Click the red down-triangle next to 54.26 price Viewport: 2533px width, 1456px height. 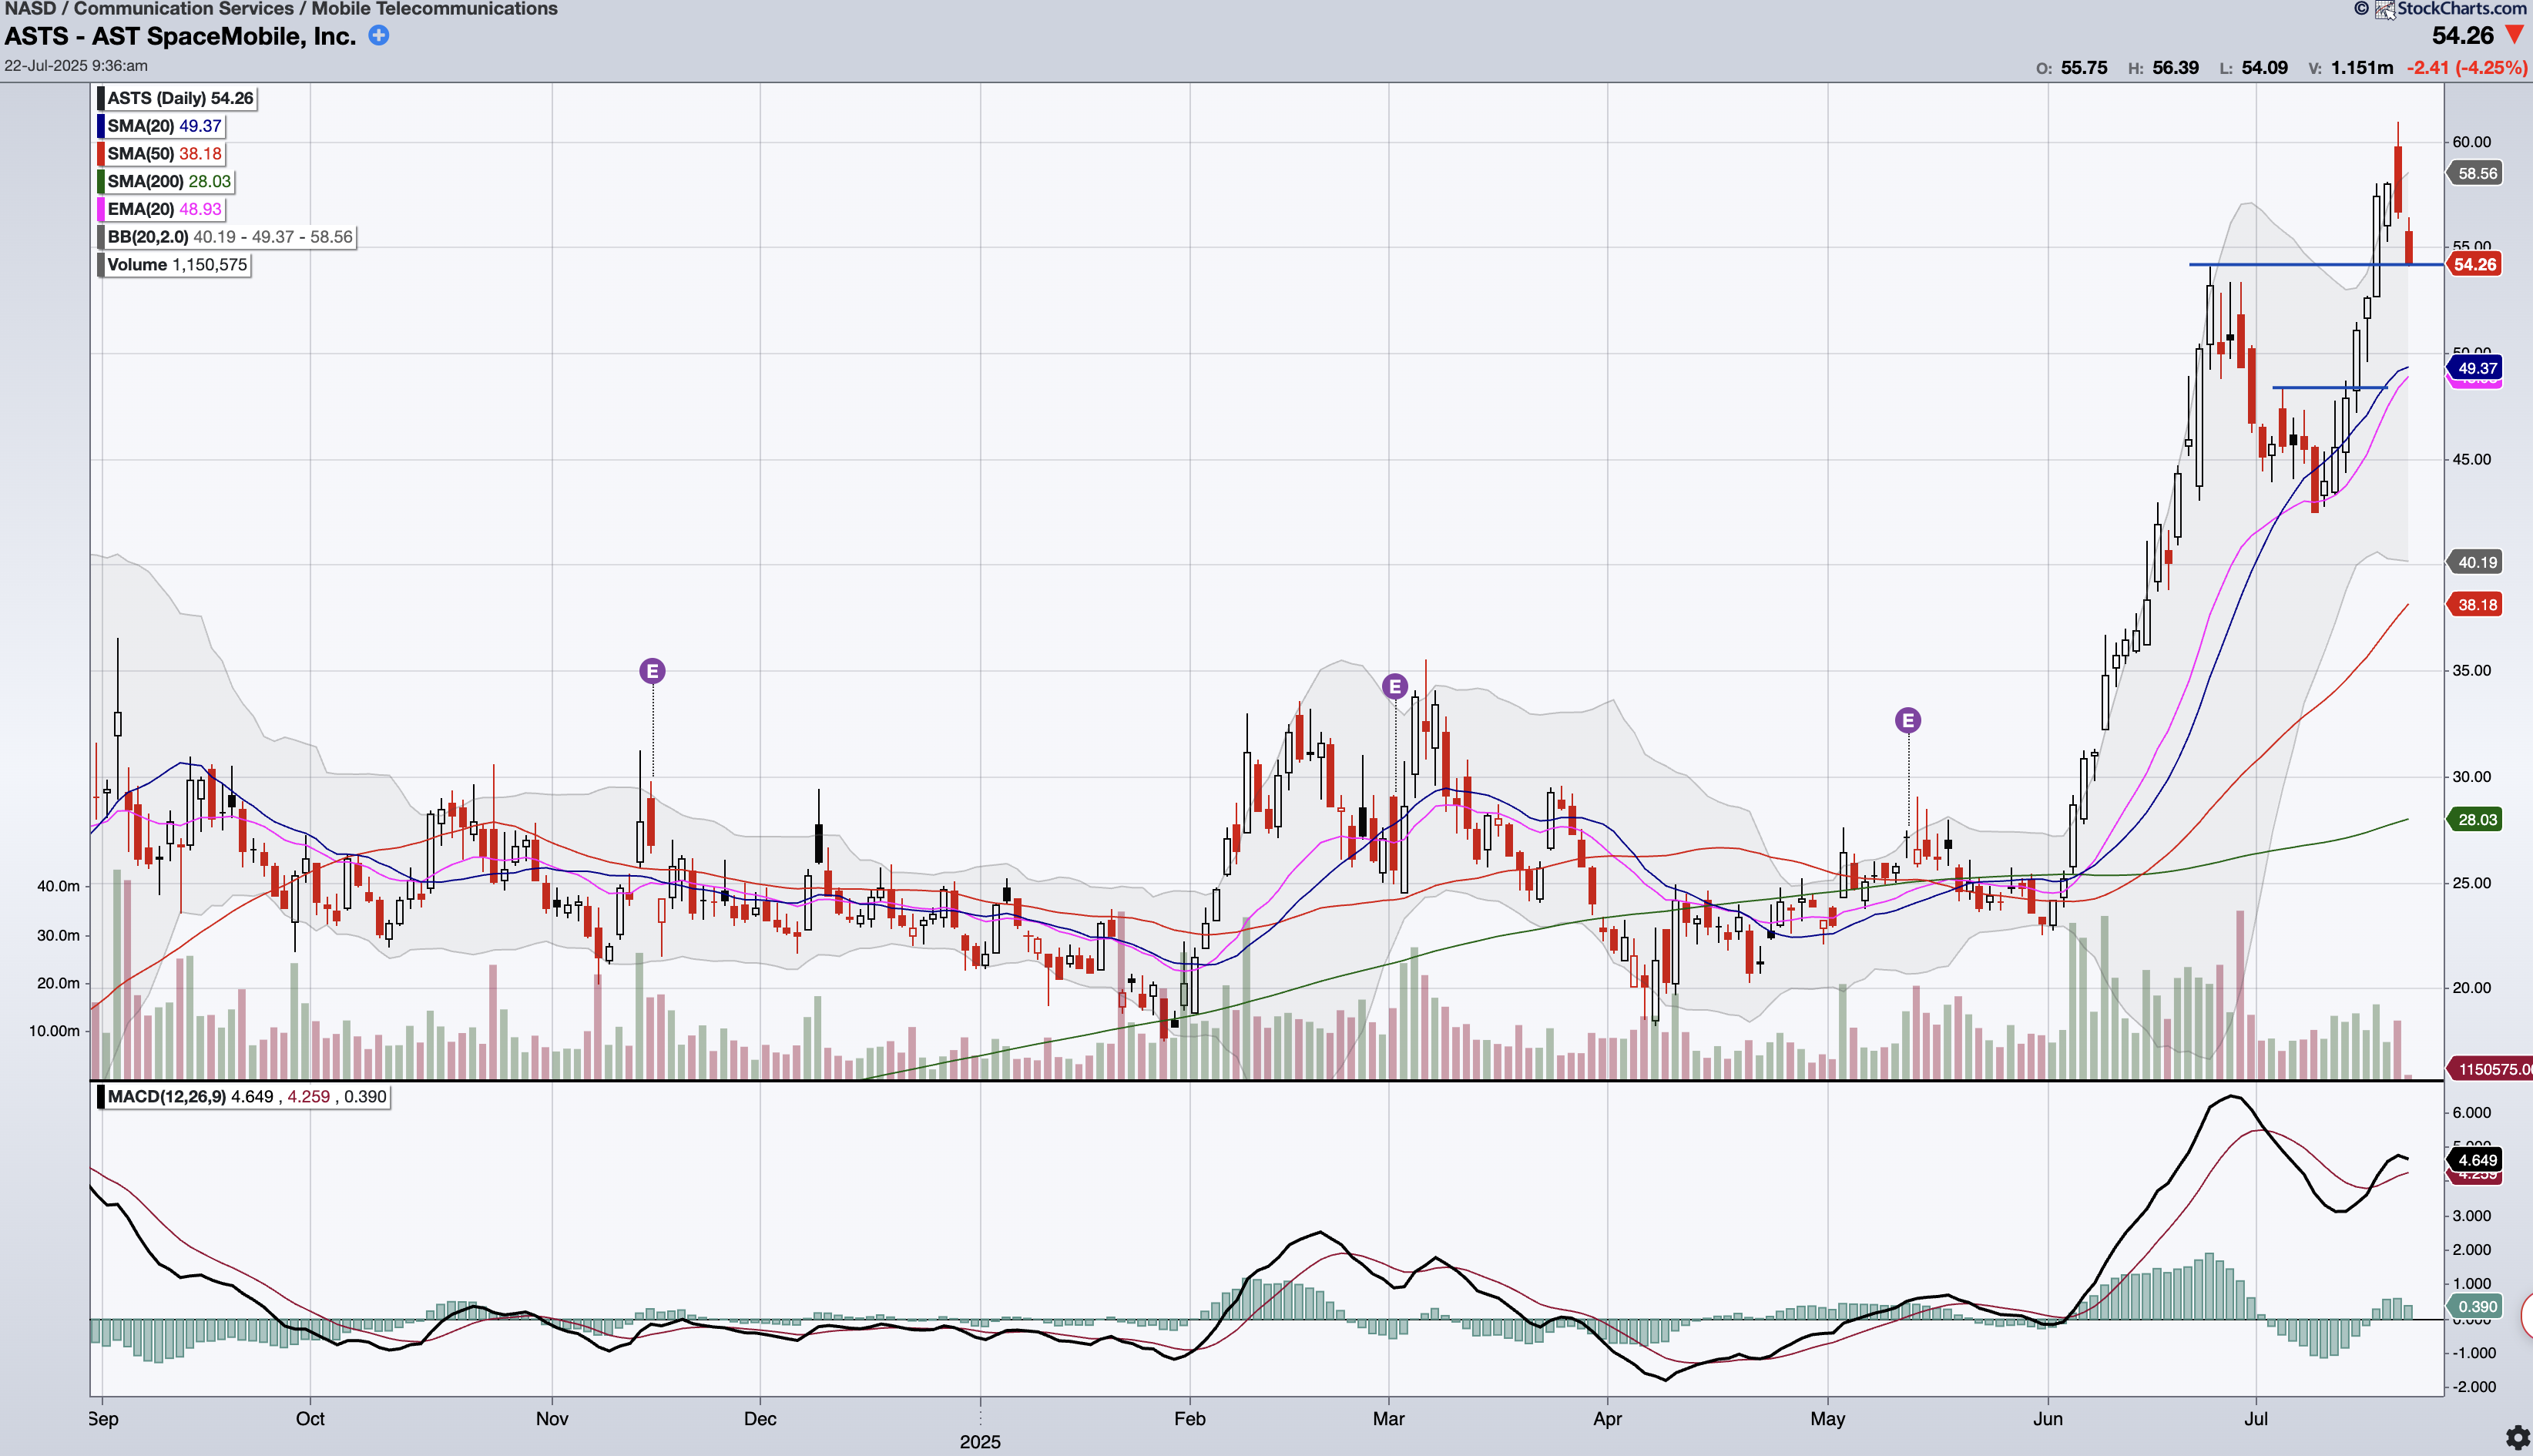(2515, 36)
